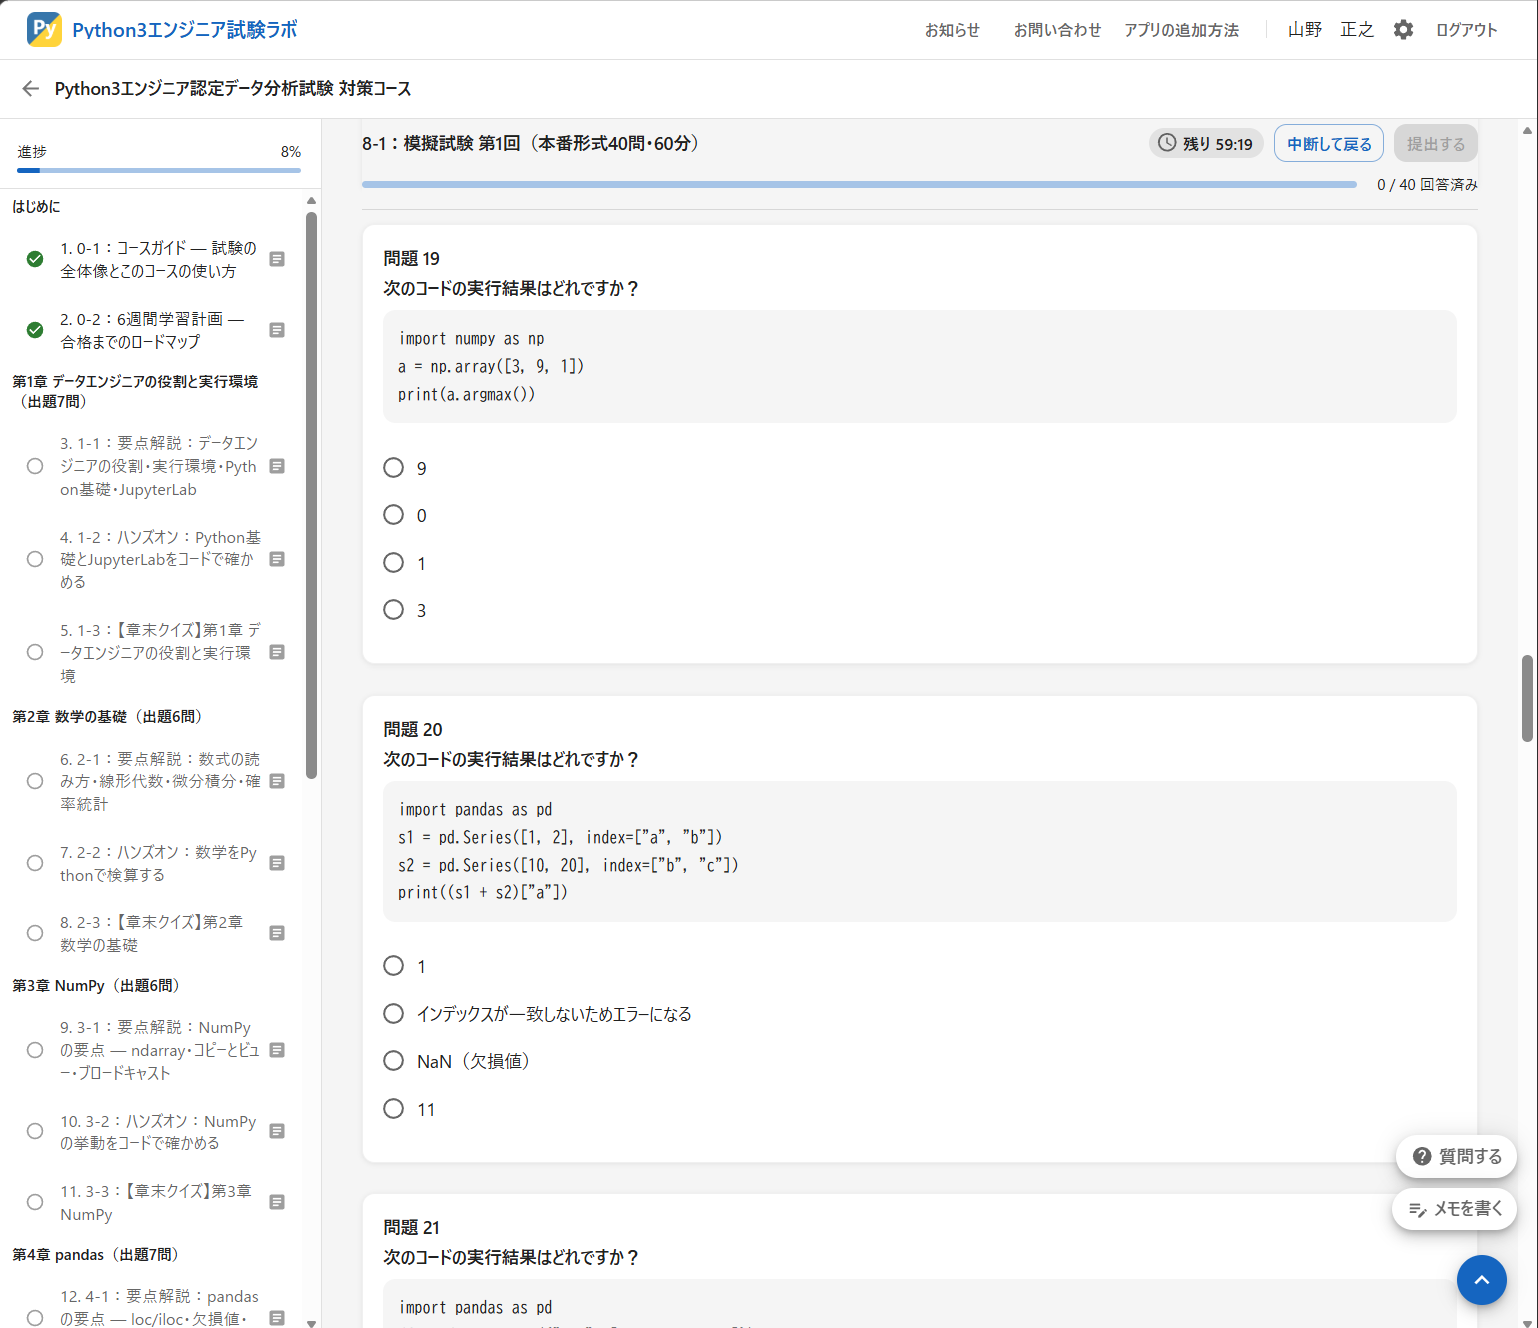Click course title Python3エンジニア認定データ分析試験 対策コース

[x=233, y=89]
